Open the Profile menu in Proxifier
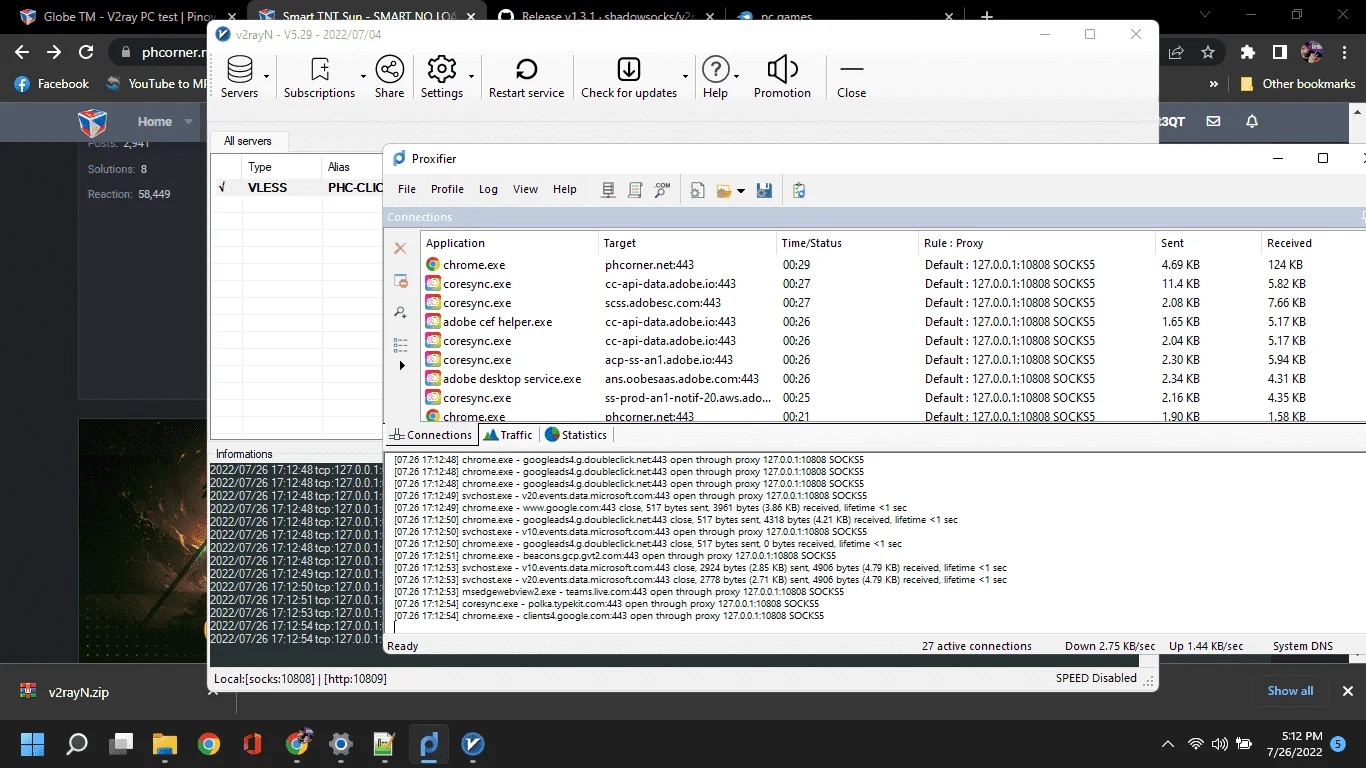This screenshot has height=768, width=1366. point(447,189)
